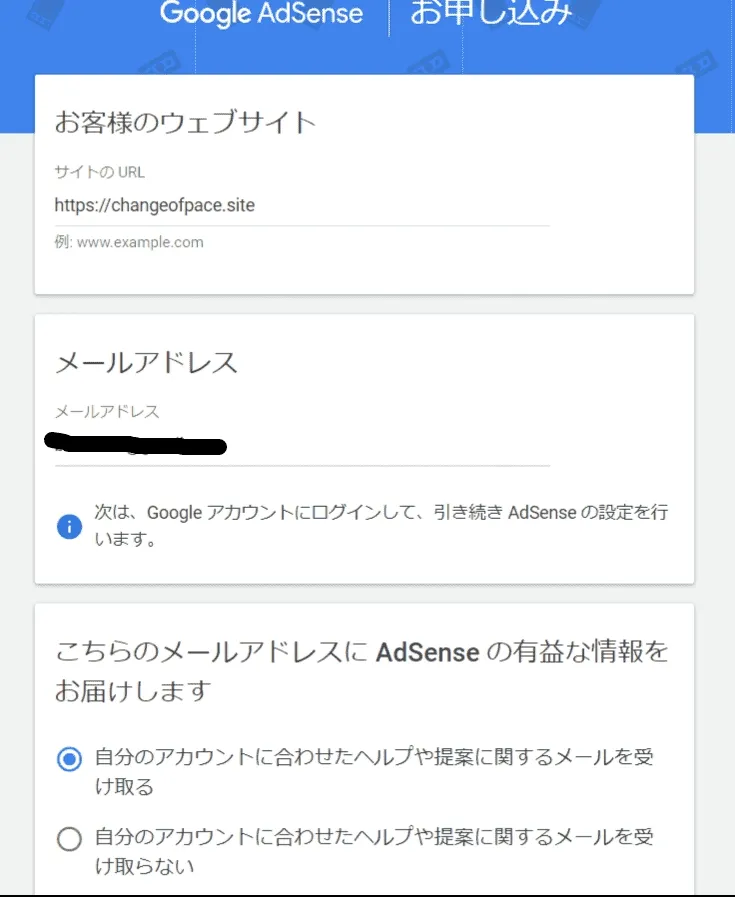This screenshot has height=897, width=735.
Task: Click the underline beneath the email field
Action: pyautogui.click(x=300, y=466)
